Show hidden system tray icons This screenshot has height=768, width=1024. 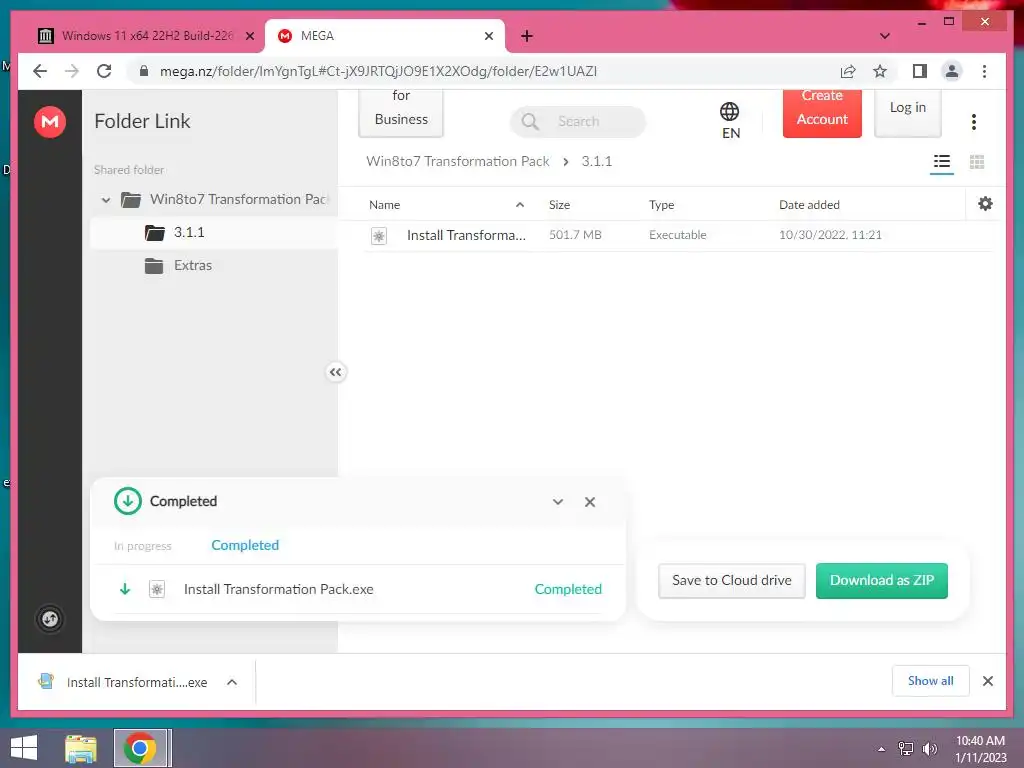(882, 749)
